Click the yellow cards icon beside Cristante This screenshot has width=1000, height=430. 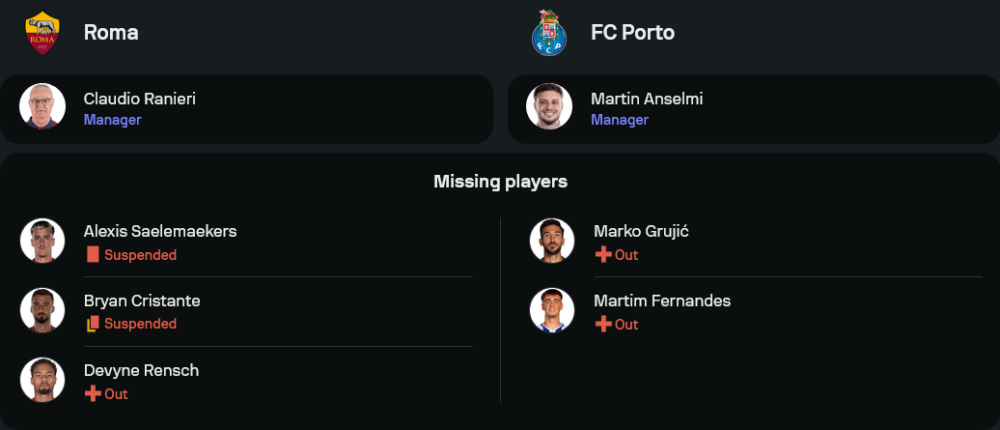(x=93, y=324)
